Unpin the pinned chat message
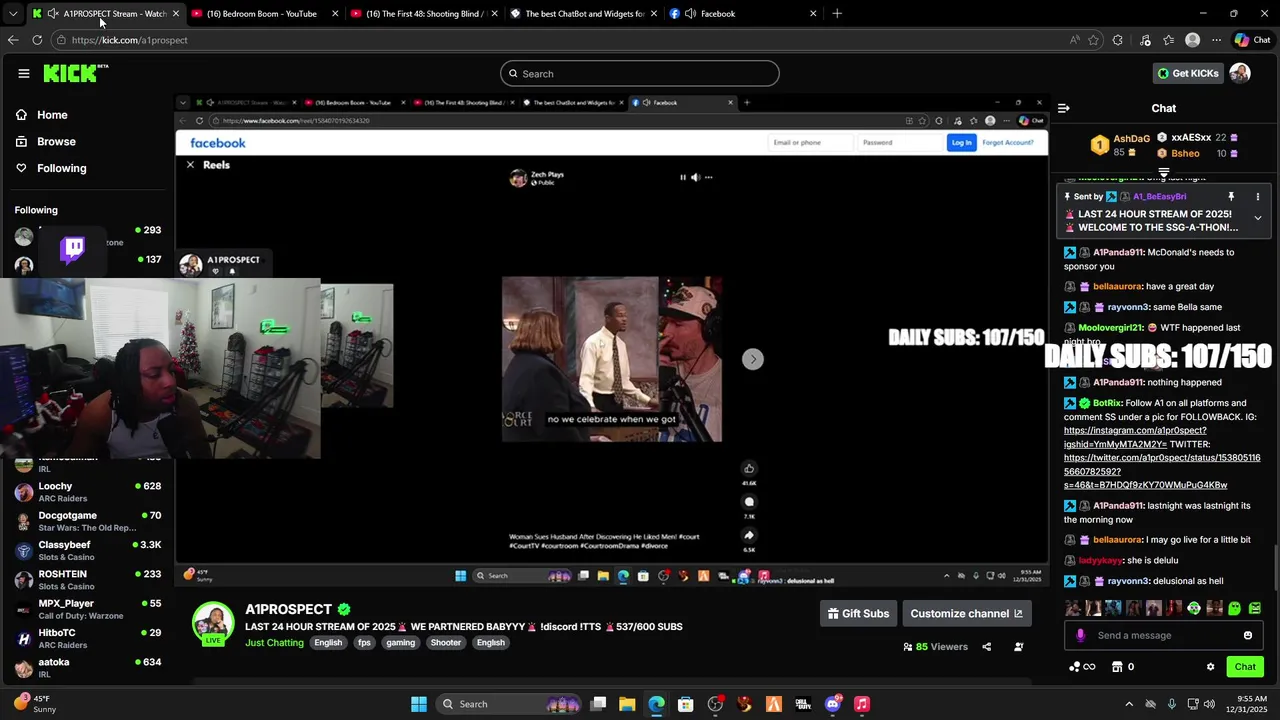 (x=1231, y=197)
